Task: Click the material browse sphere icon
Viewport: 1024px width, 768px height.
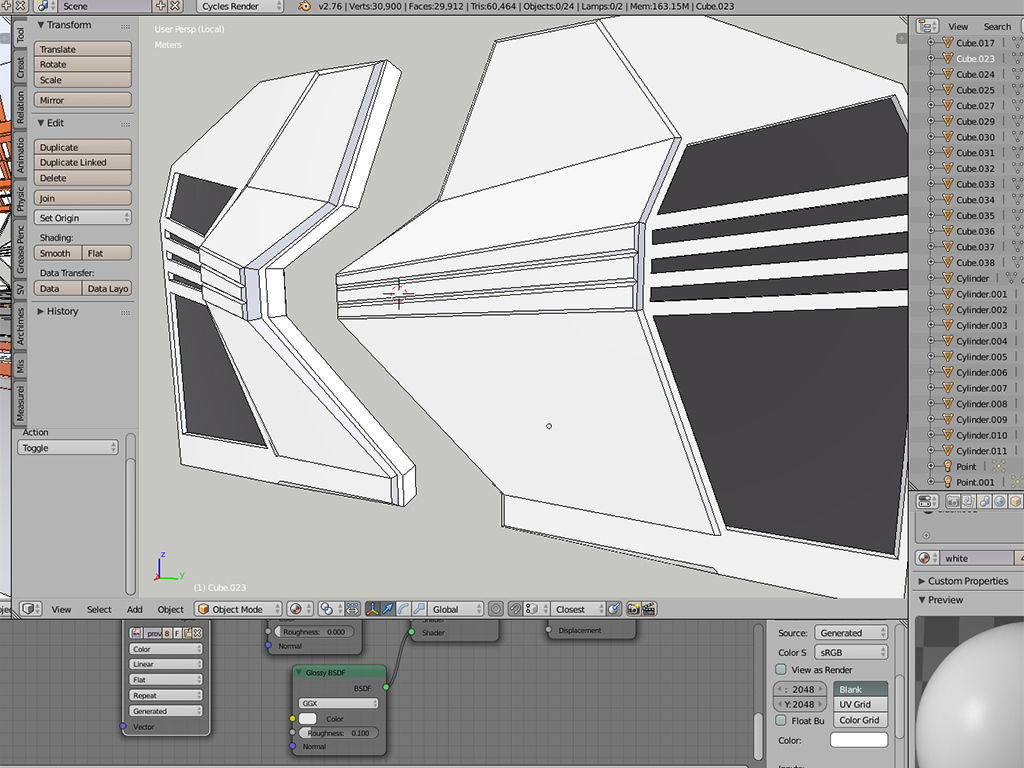Action: pos(926,558)
